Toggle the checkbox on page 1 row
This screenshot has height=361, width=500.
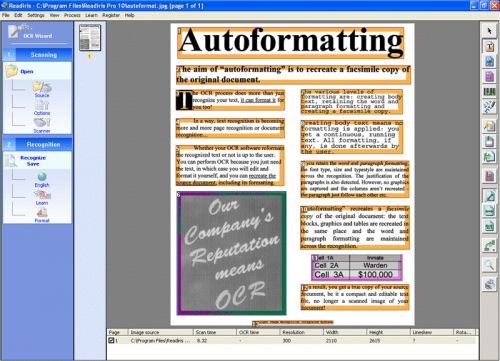tap(111, 340)
